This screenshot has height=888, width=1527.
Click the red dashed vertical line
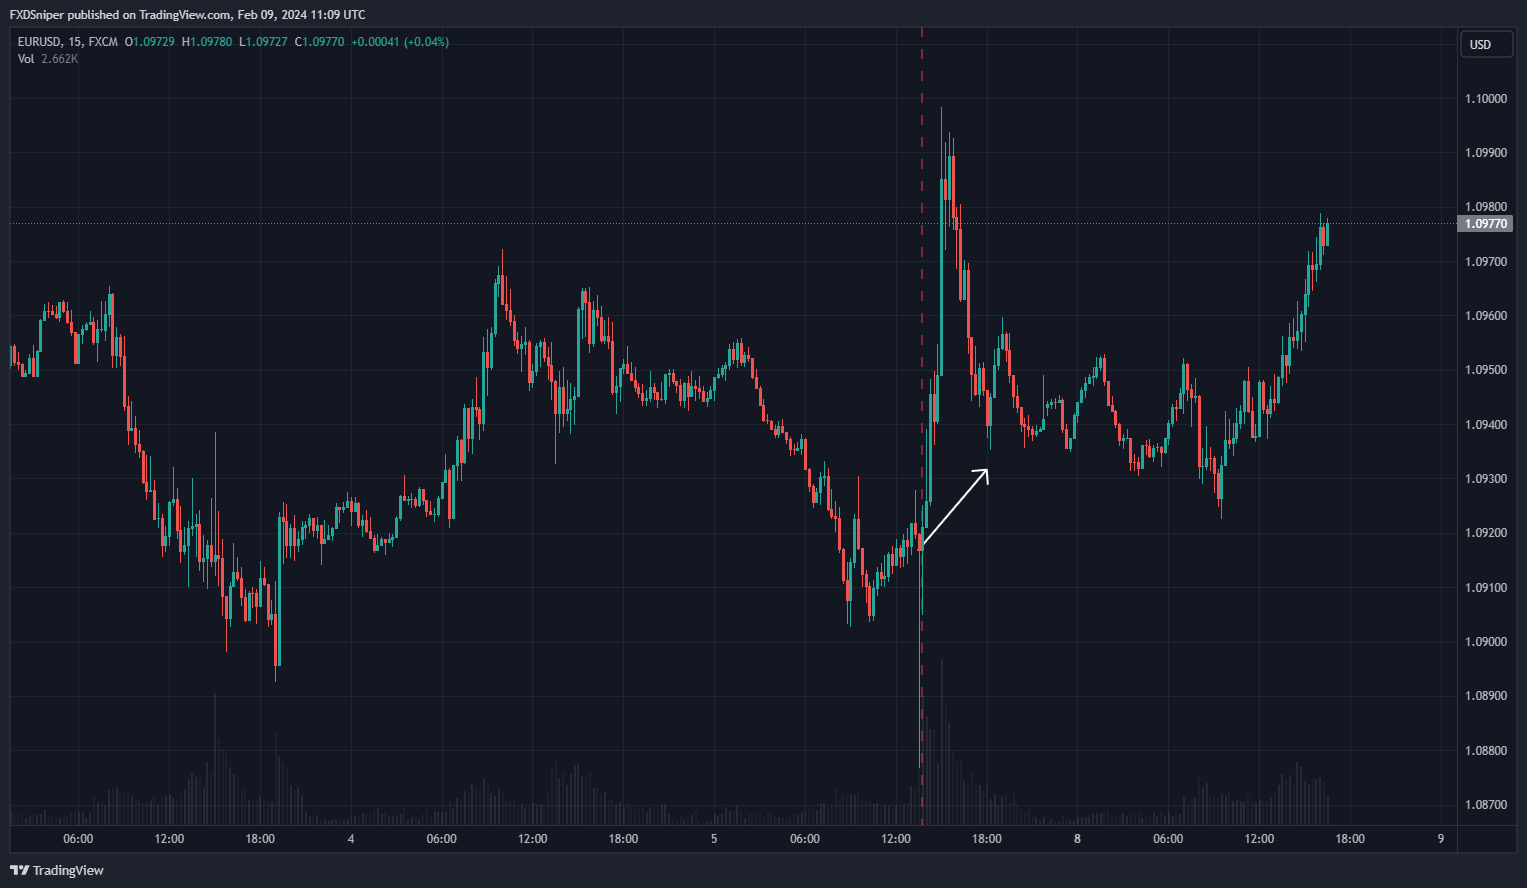pos(922,300)
